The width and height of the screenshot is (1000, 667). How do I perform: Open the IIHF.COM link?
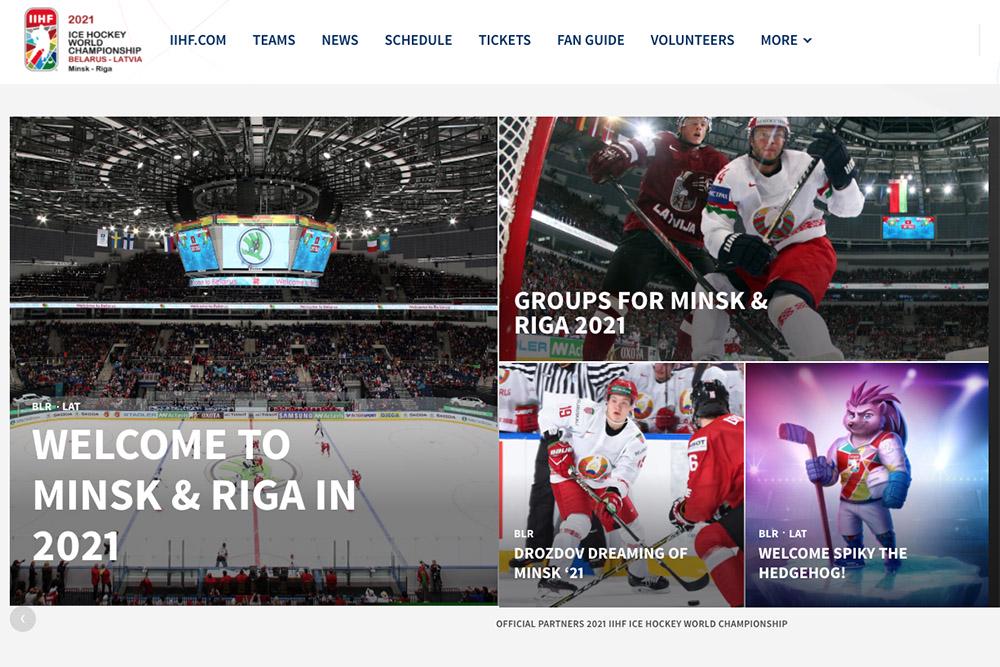click(x=198, y=40)
